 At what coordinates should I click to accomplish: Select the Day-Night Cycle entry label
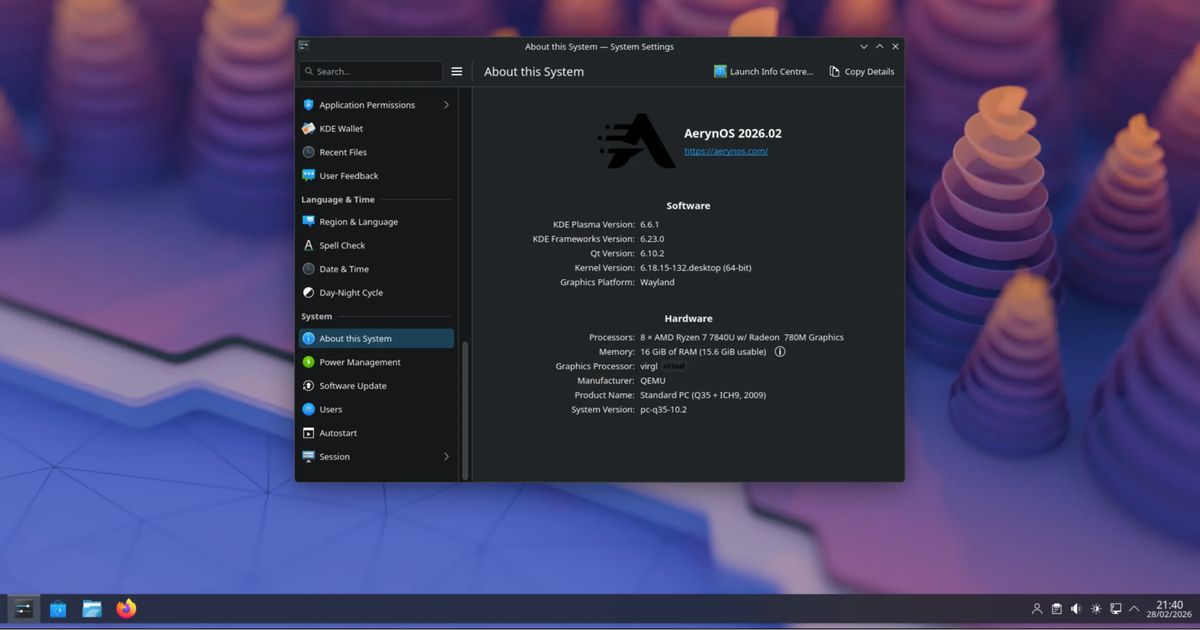point(351,293)
